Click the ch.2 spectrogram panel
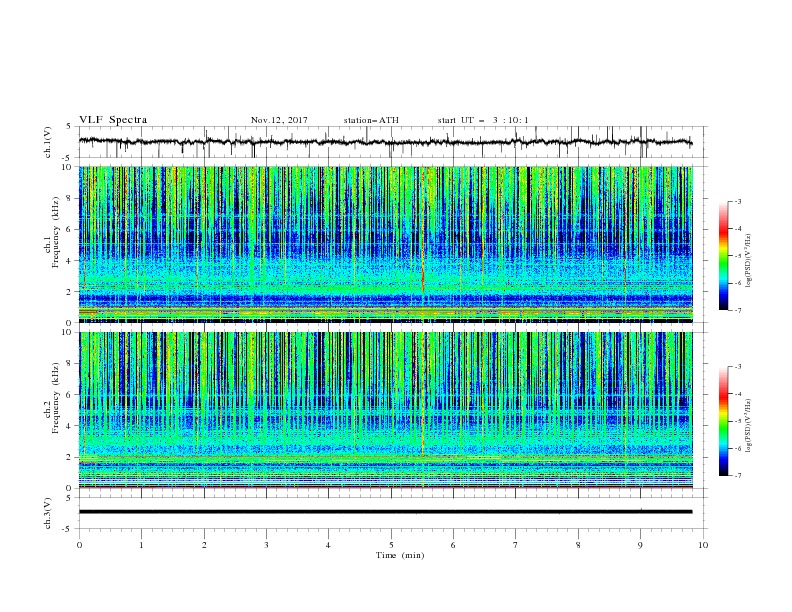The height and width of the screenshot is (612, 792). coord(386,410)
